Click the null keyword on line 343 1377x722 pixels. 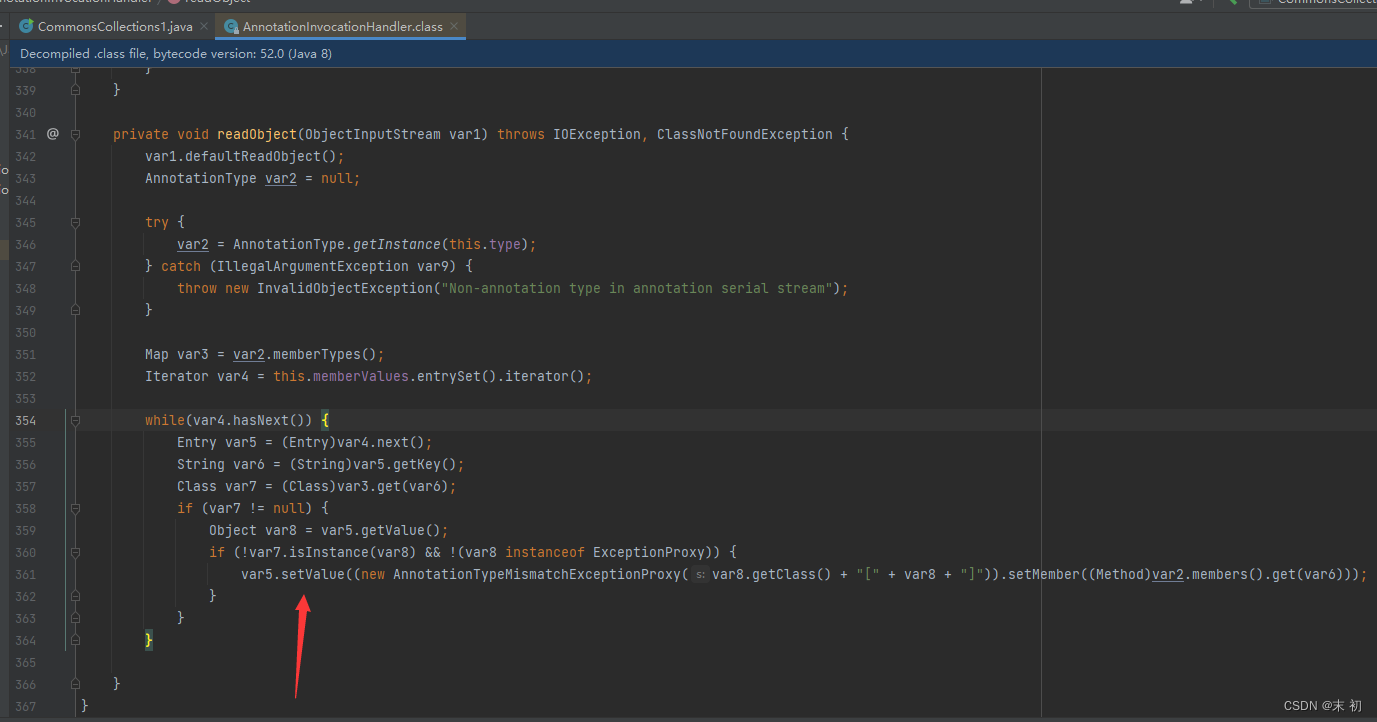coord(337,178)
